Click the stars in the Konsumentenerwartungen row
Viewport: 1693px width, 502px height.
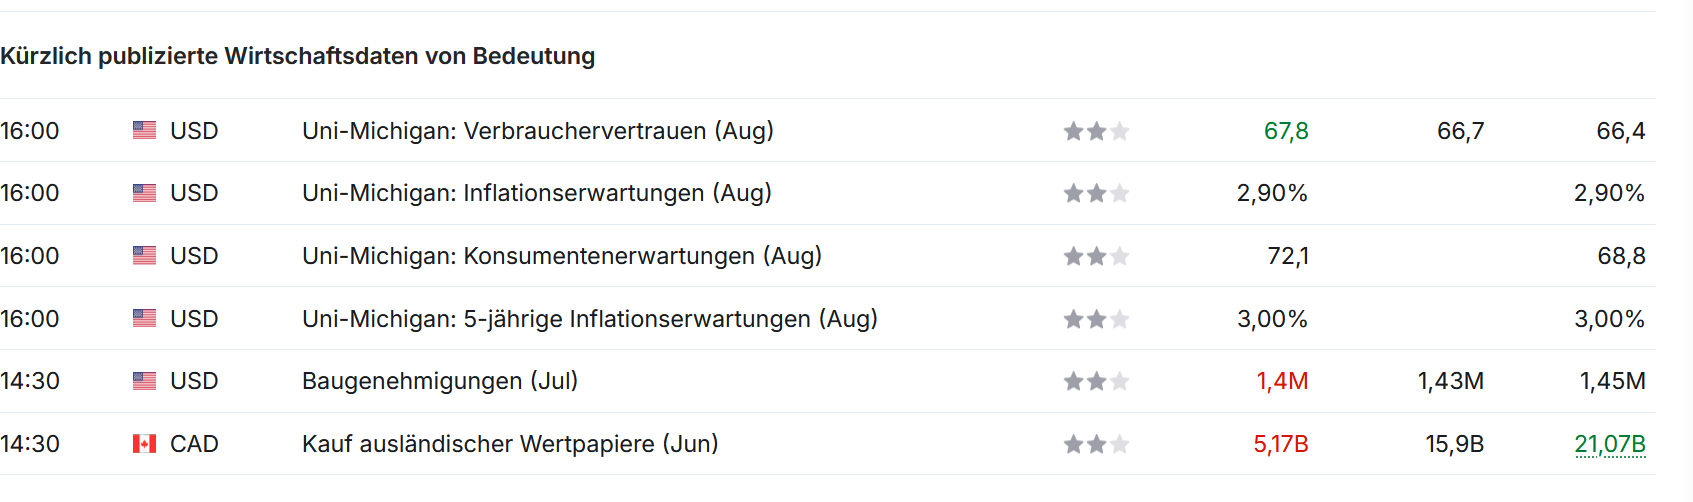(x=1096, y=256)
